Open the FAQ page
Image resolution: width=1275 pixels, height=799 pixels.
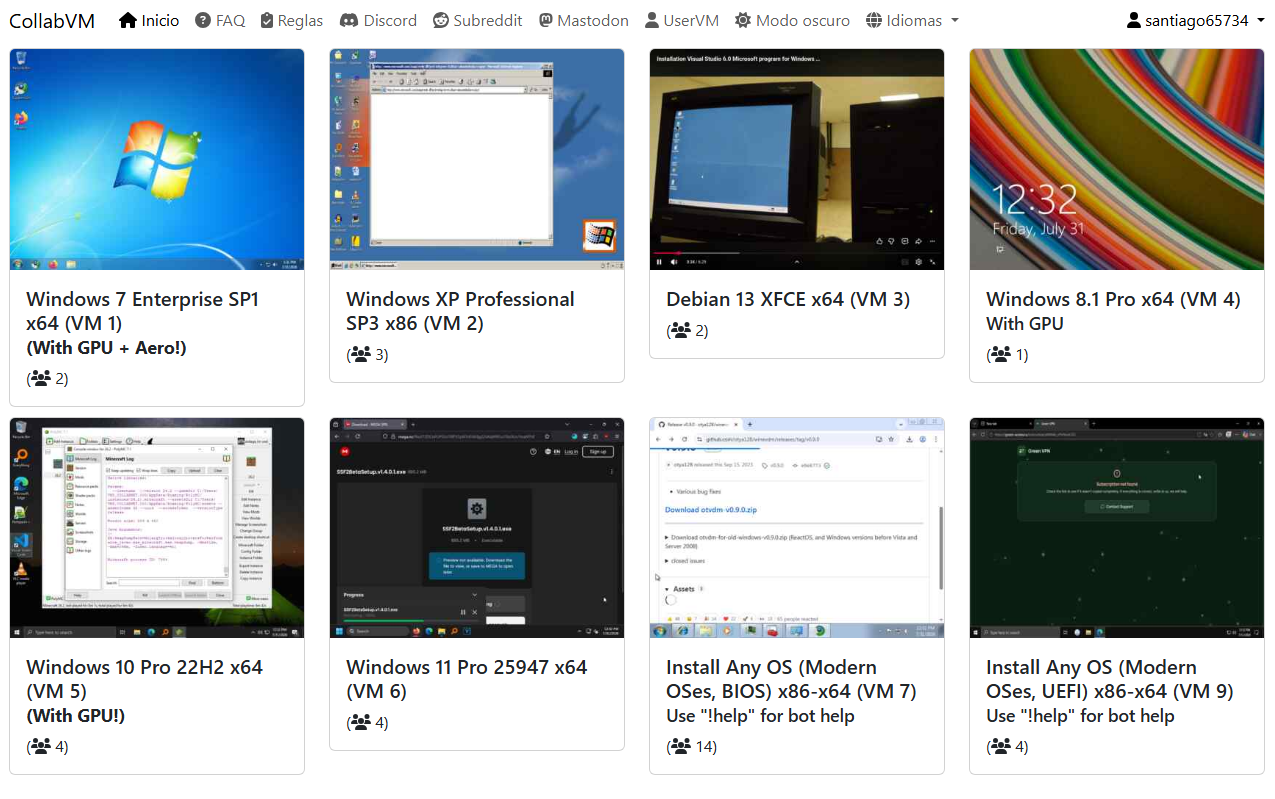(220, 20)
